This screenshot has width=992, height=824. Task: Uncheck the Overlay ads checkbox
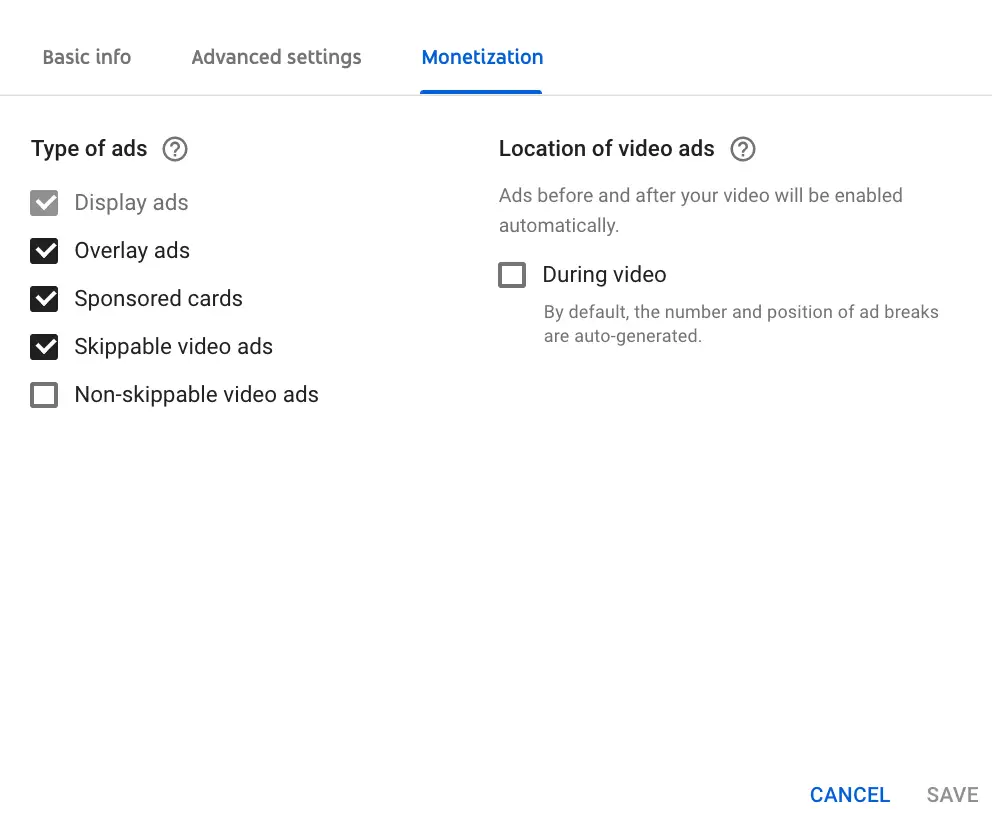(44, 251)
